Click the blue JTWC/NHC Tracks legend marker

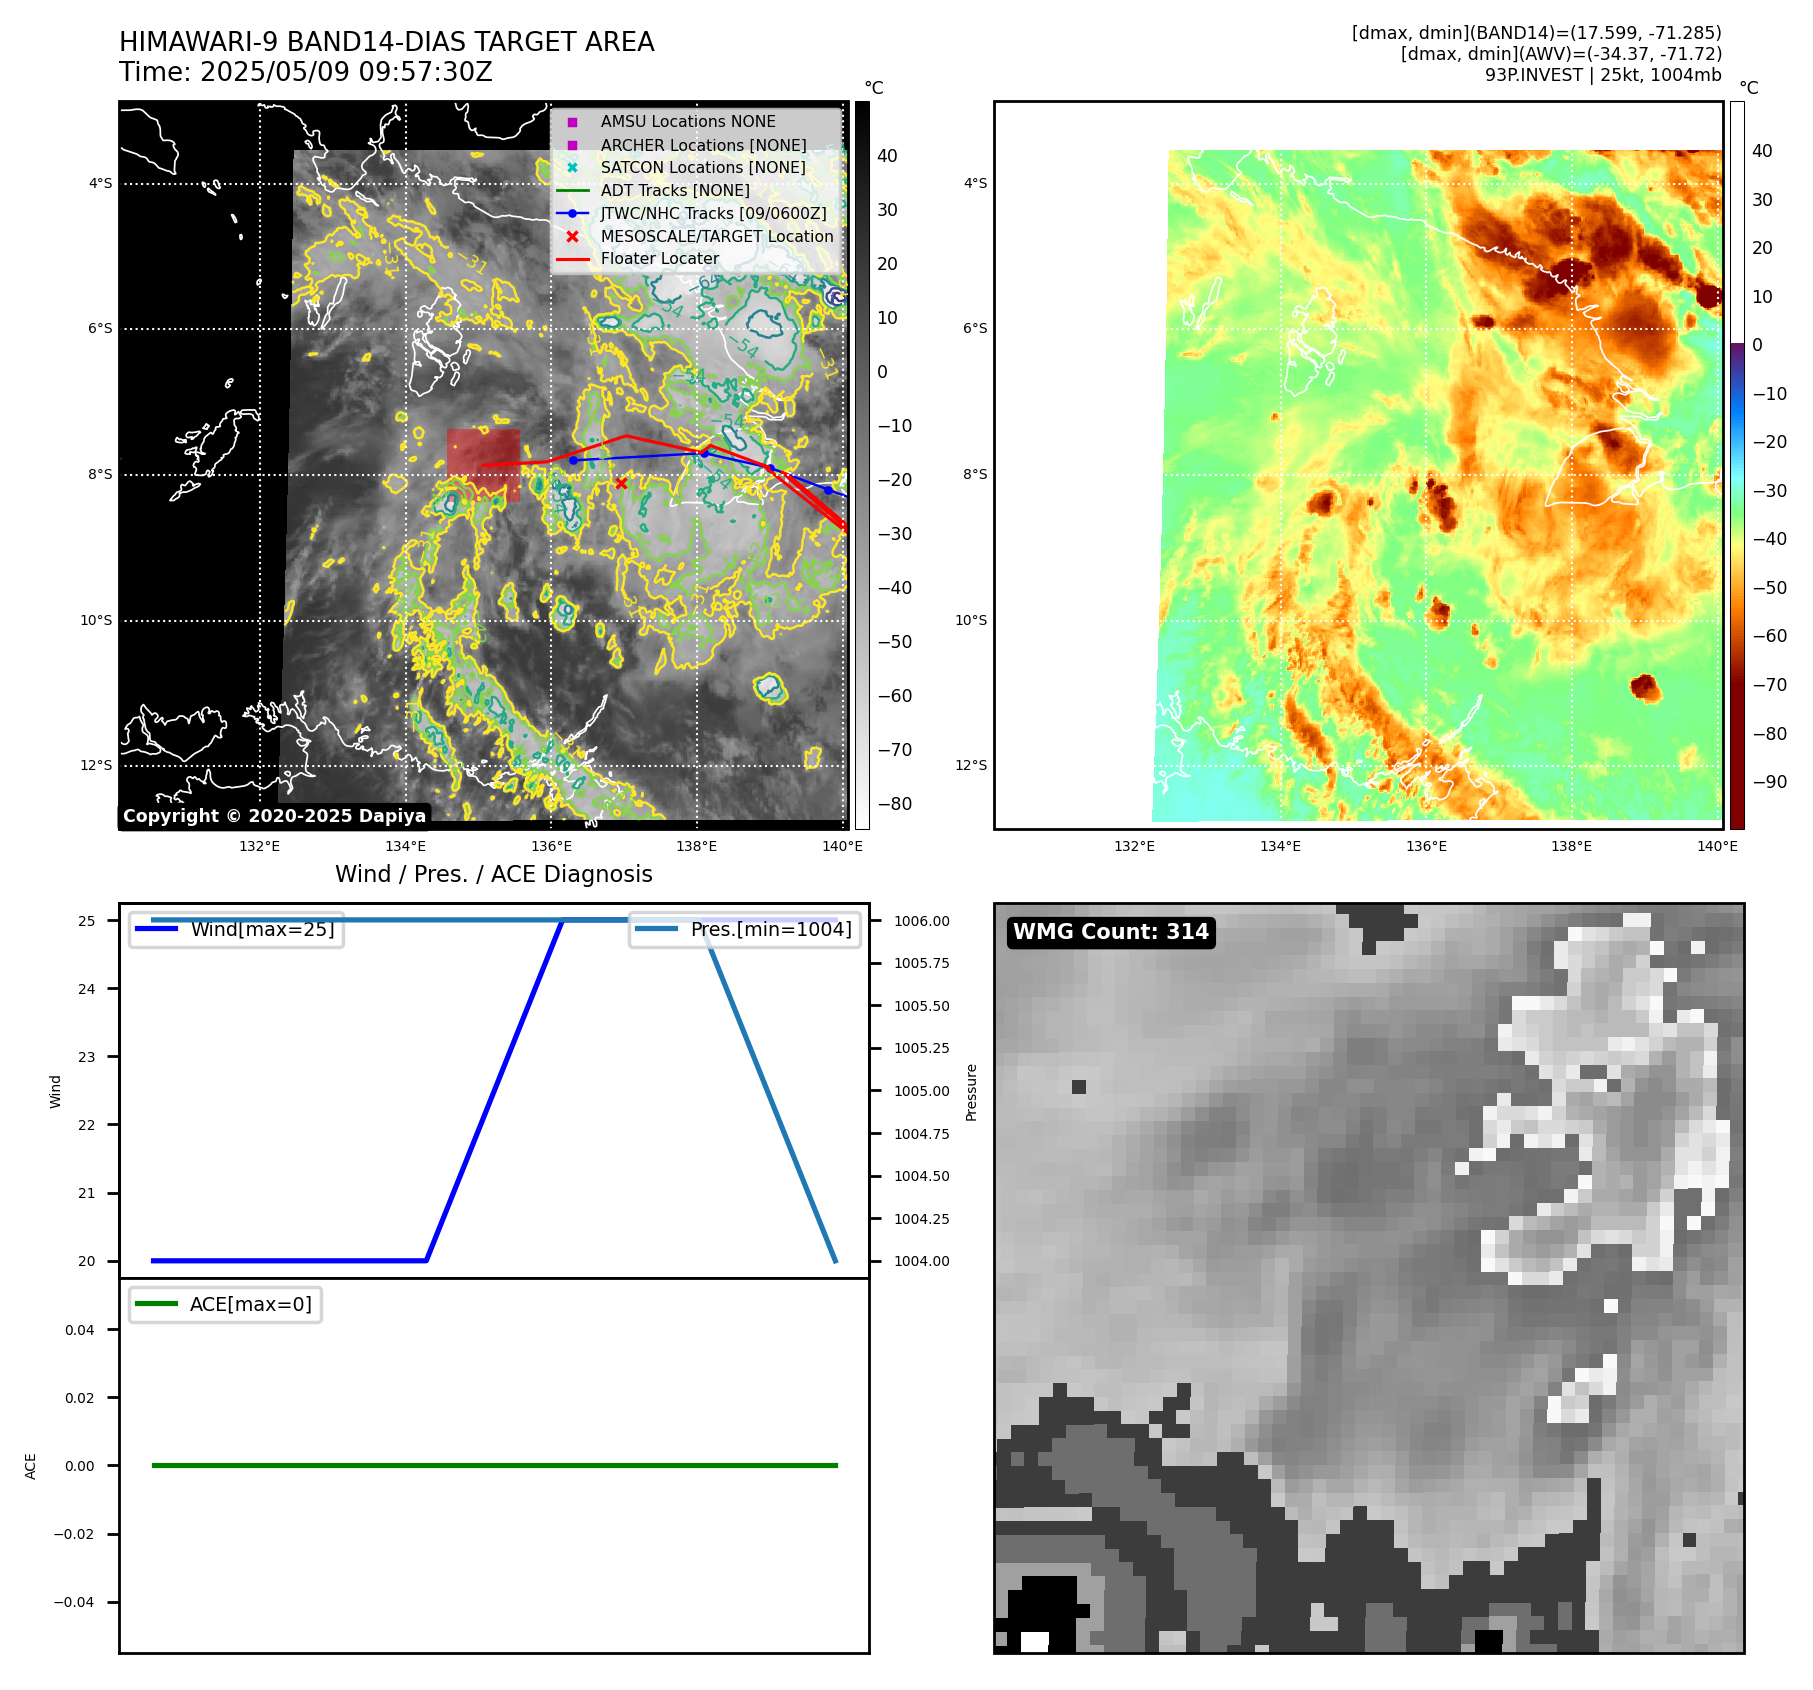click(572, 213)
